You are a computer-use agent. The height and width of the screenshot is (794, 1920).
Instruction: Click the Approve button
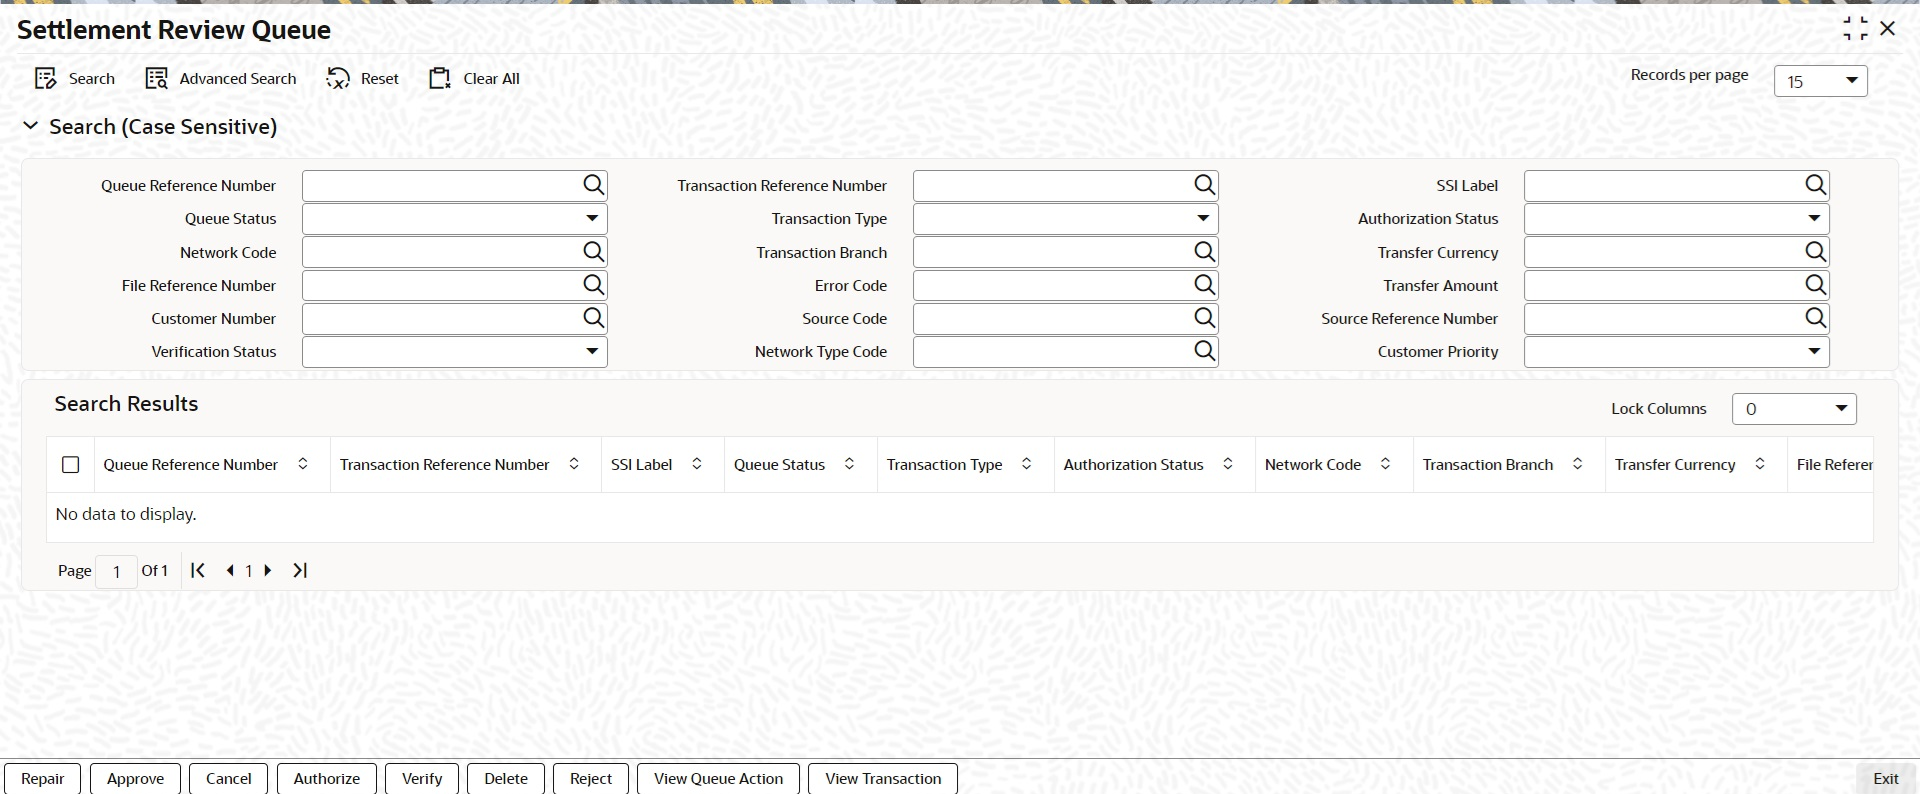(135, 779)
